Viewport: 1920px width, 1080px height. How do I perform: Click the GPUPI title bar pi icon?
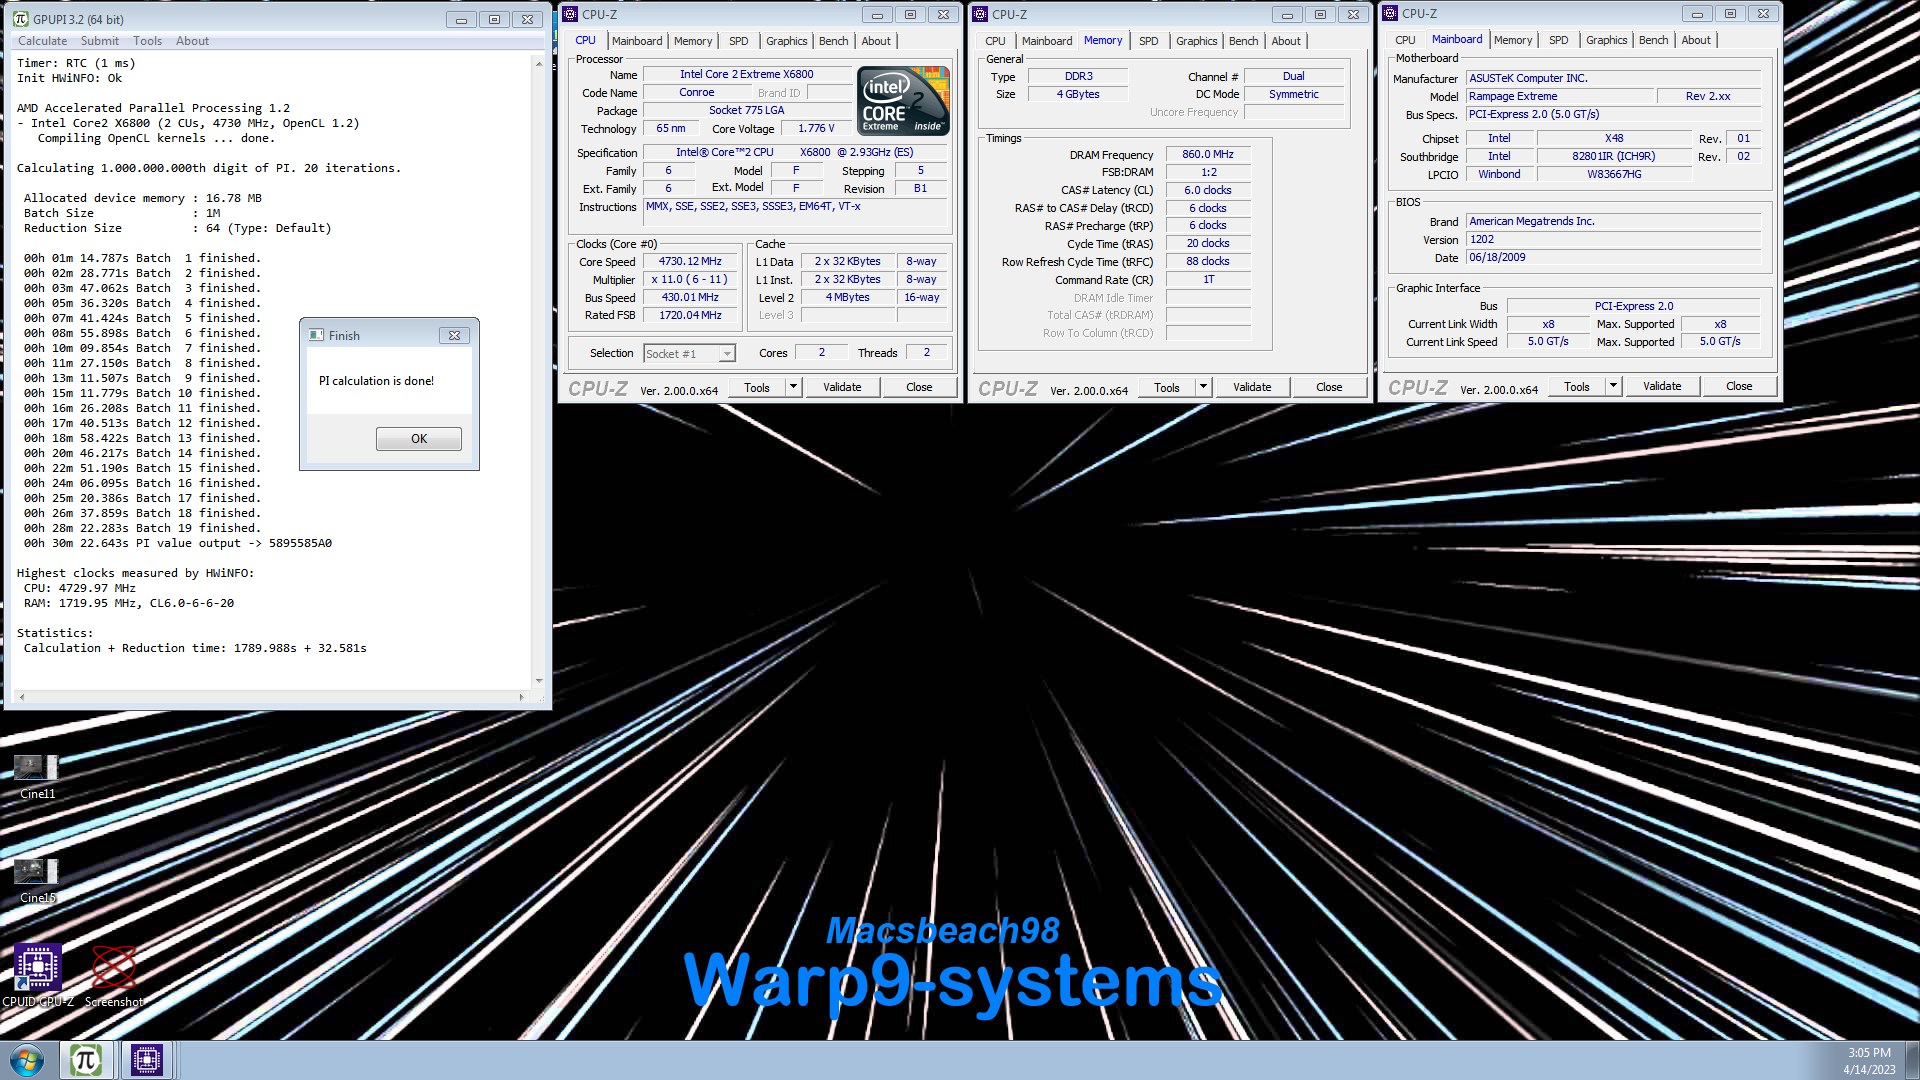point(21,19)
